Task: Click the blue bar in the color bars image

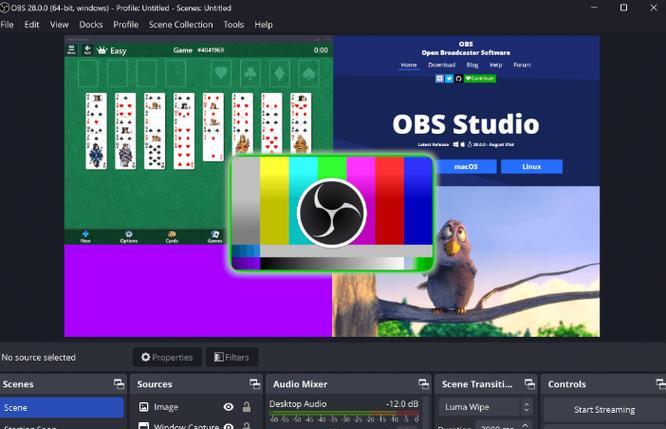Action: pyautogui.click(x=418, y=200)
